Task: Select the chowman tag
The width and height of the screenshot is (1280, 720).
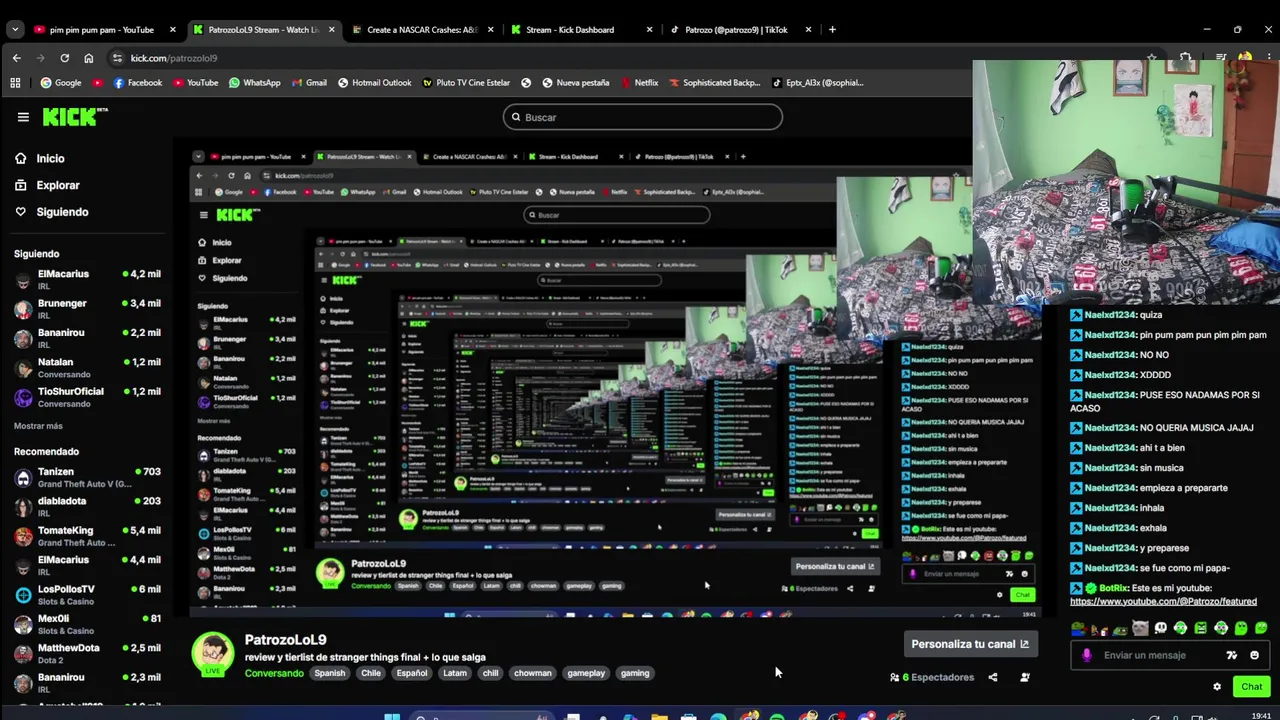Action: coord(532,673)
